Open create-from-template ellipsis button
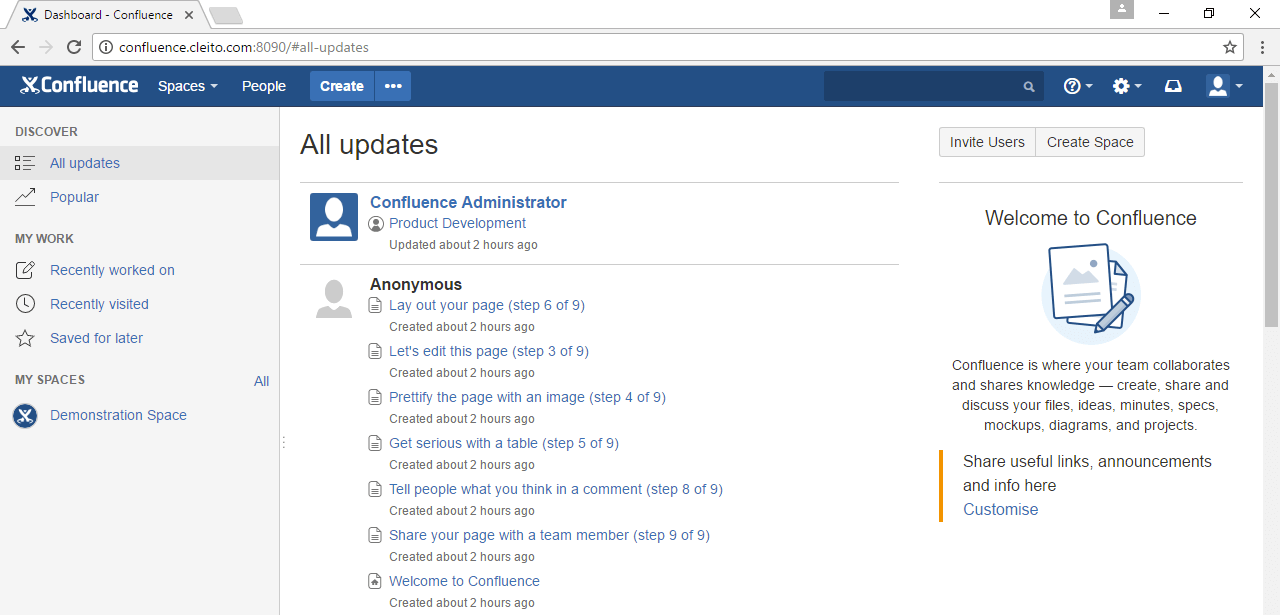Image resolution: width=1280 pixels, height=615 pixels. pyautogui.click(x=393, y=86)
